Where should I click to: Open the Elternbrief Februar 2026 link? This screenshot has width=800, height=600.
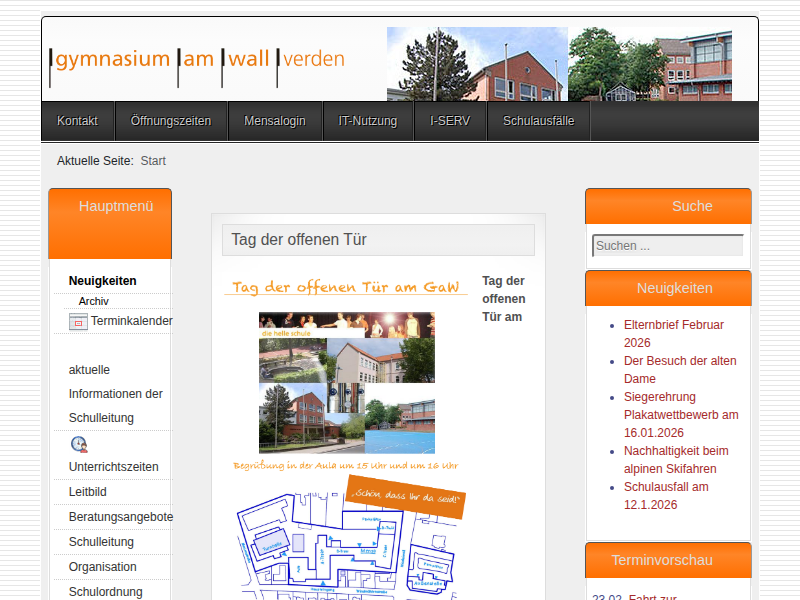[673, 334]
